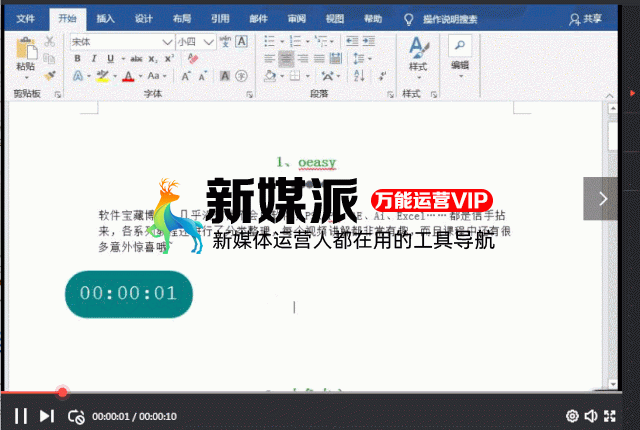Switch to the 审阅 tab

pyautogui.click(x=297, y=19)
